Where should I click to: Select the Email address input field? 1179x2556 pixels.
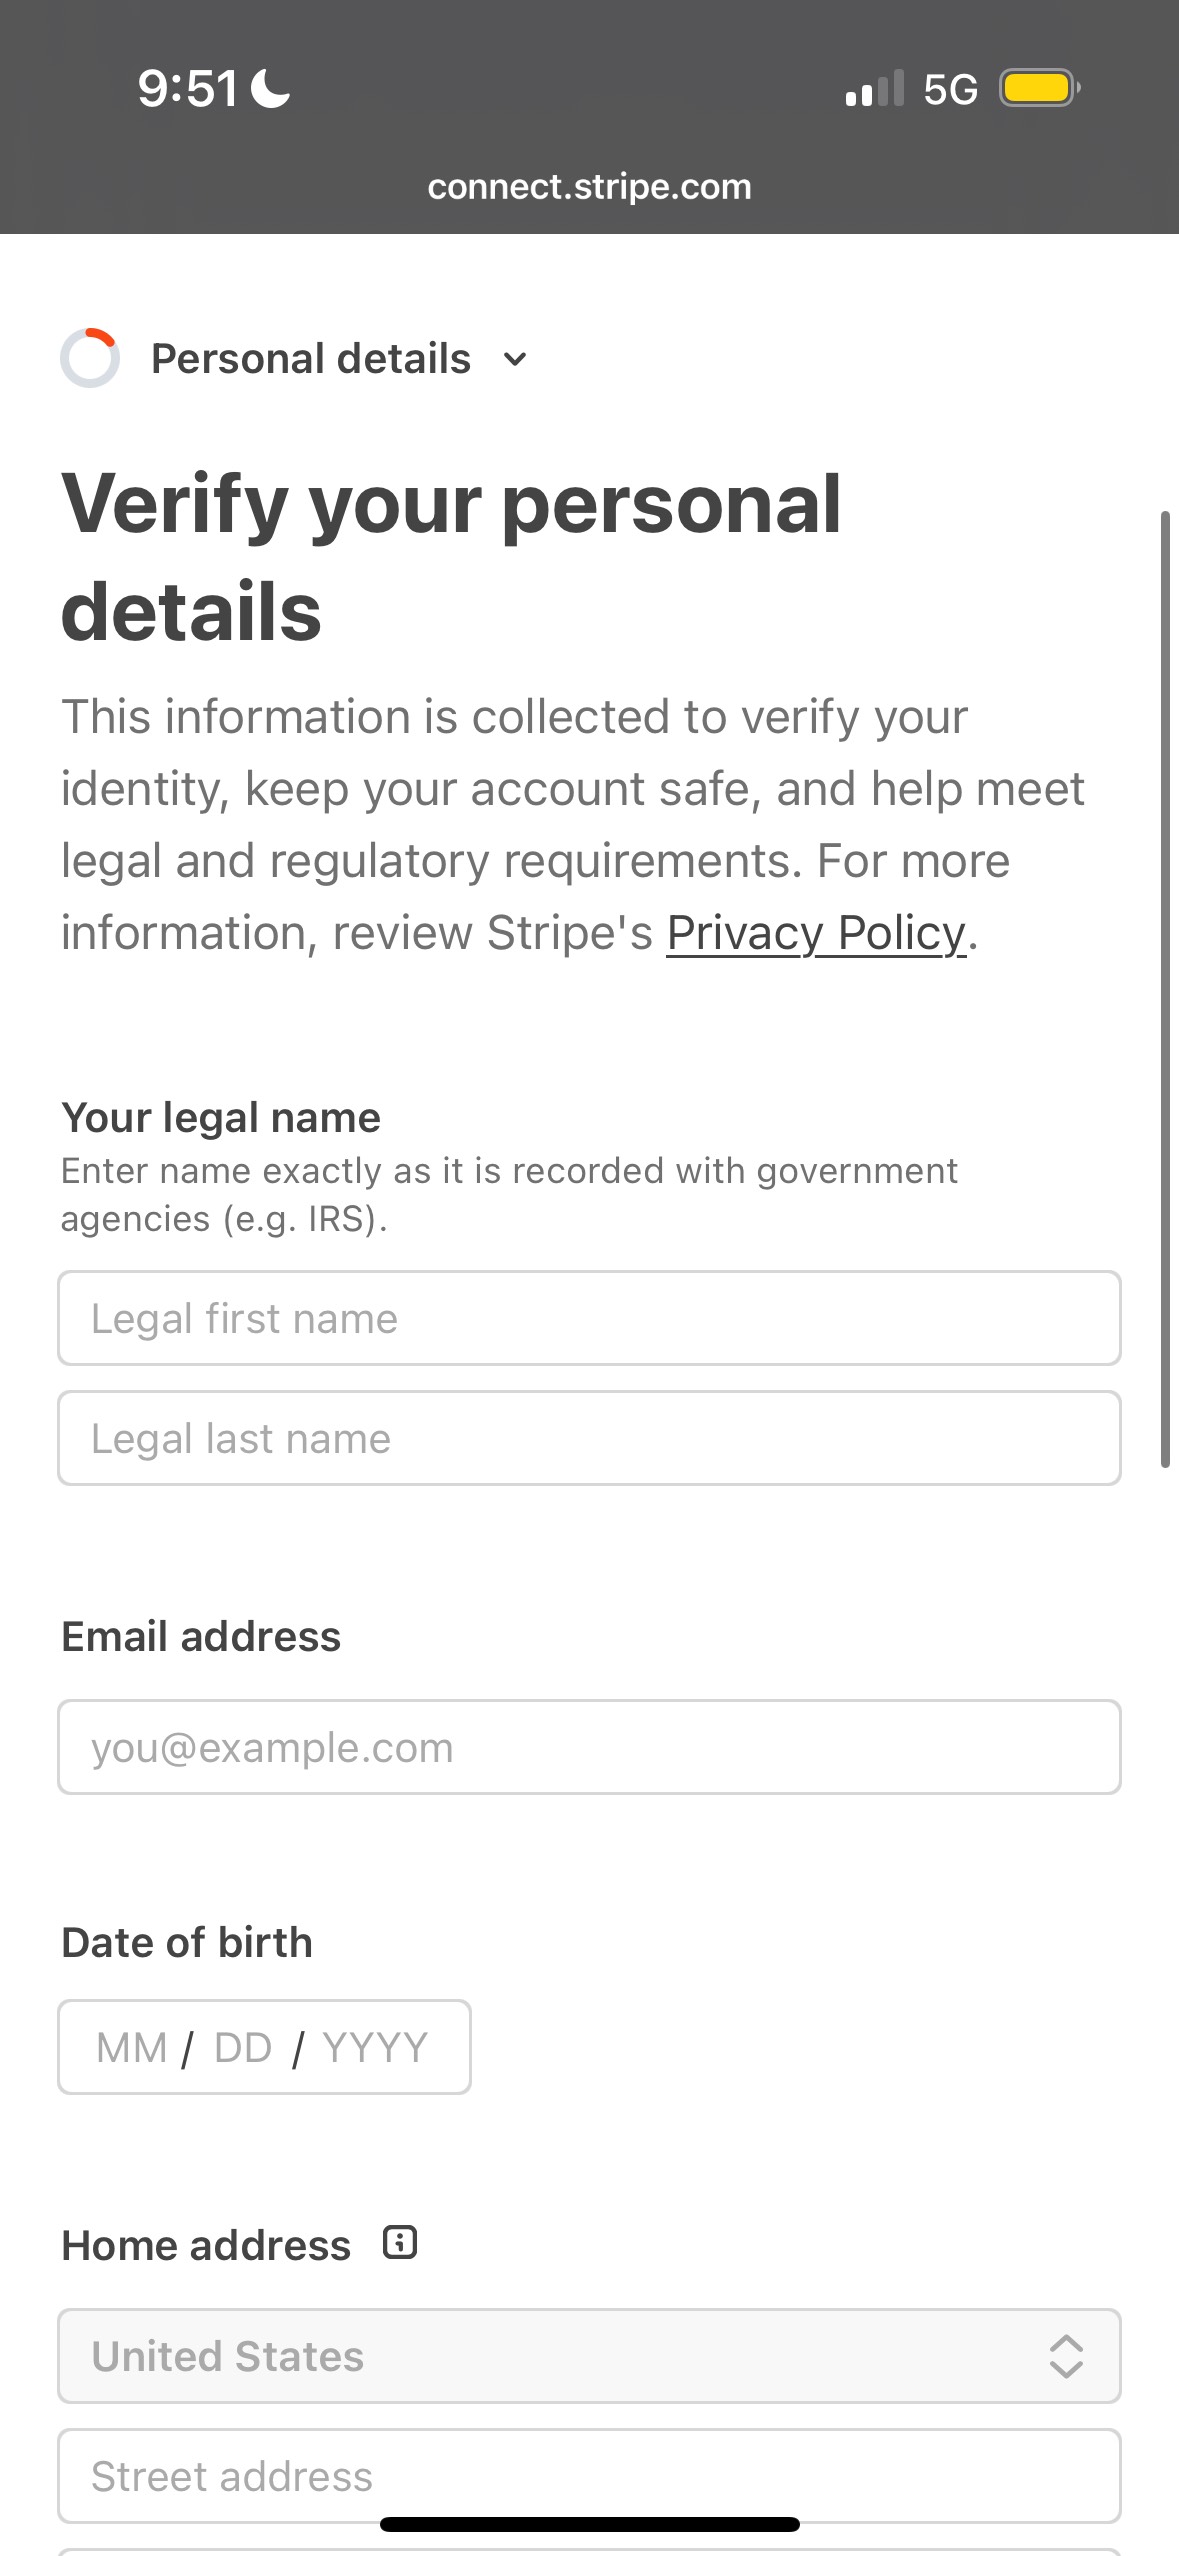589,1747
